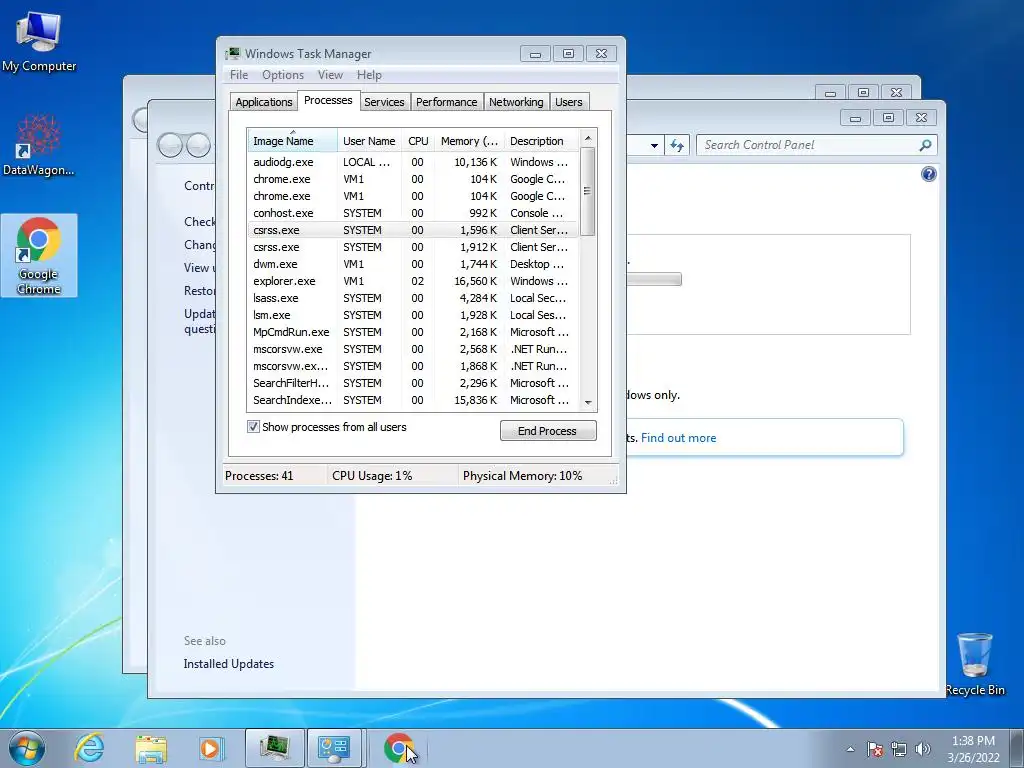This screenshot has width=1024, height=768.
Task: Select Task Manager taskbar button
Action: click(x=274, y=748)
